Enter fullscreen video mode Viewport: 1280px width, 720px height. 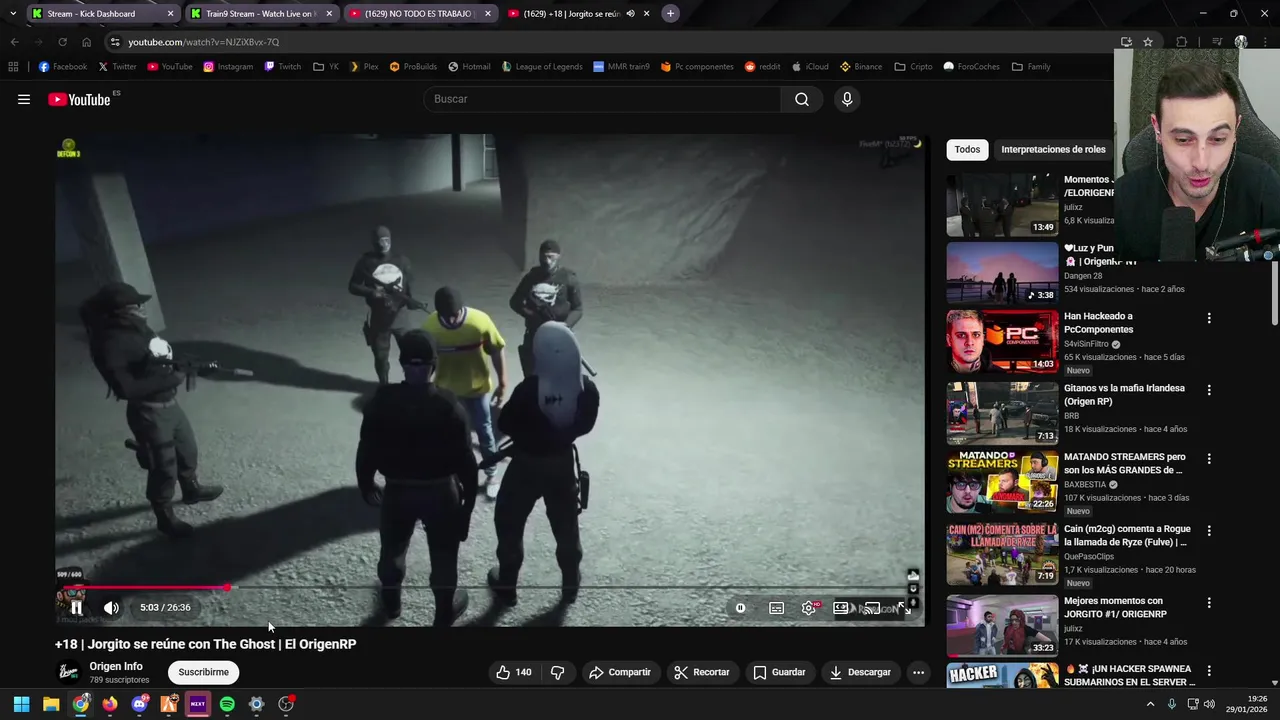(904, 608)
